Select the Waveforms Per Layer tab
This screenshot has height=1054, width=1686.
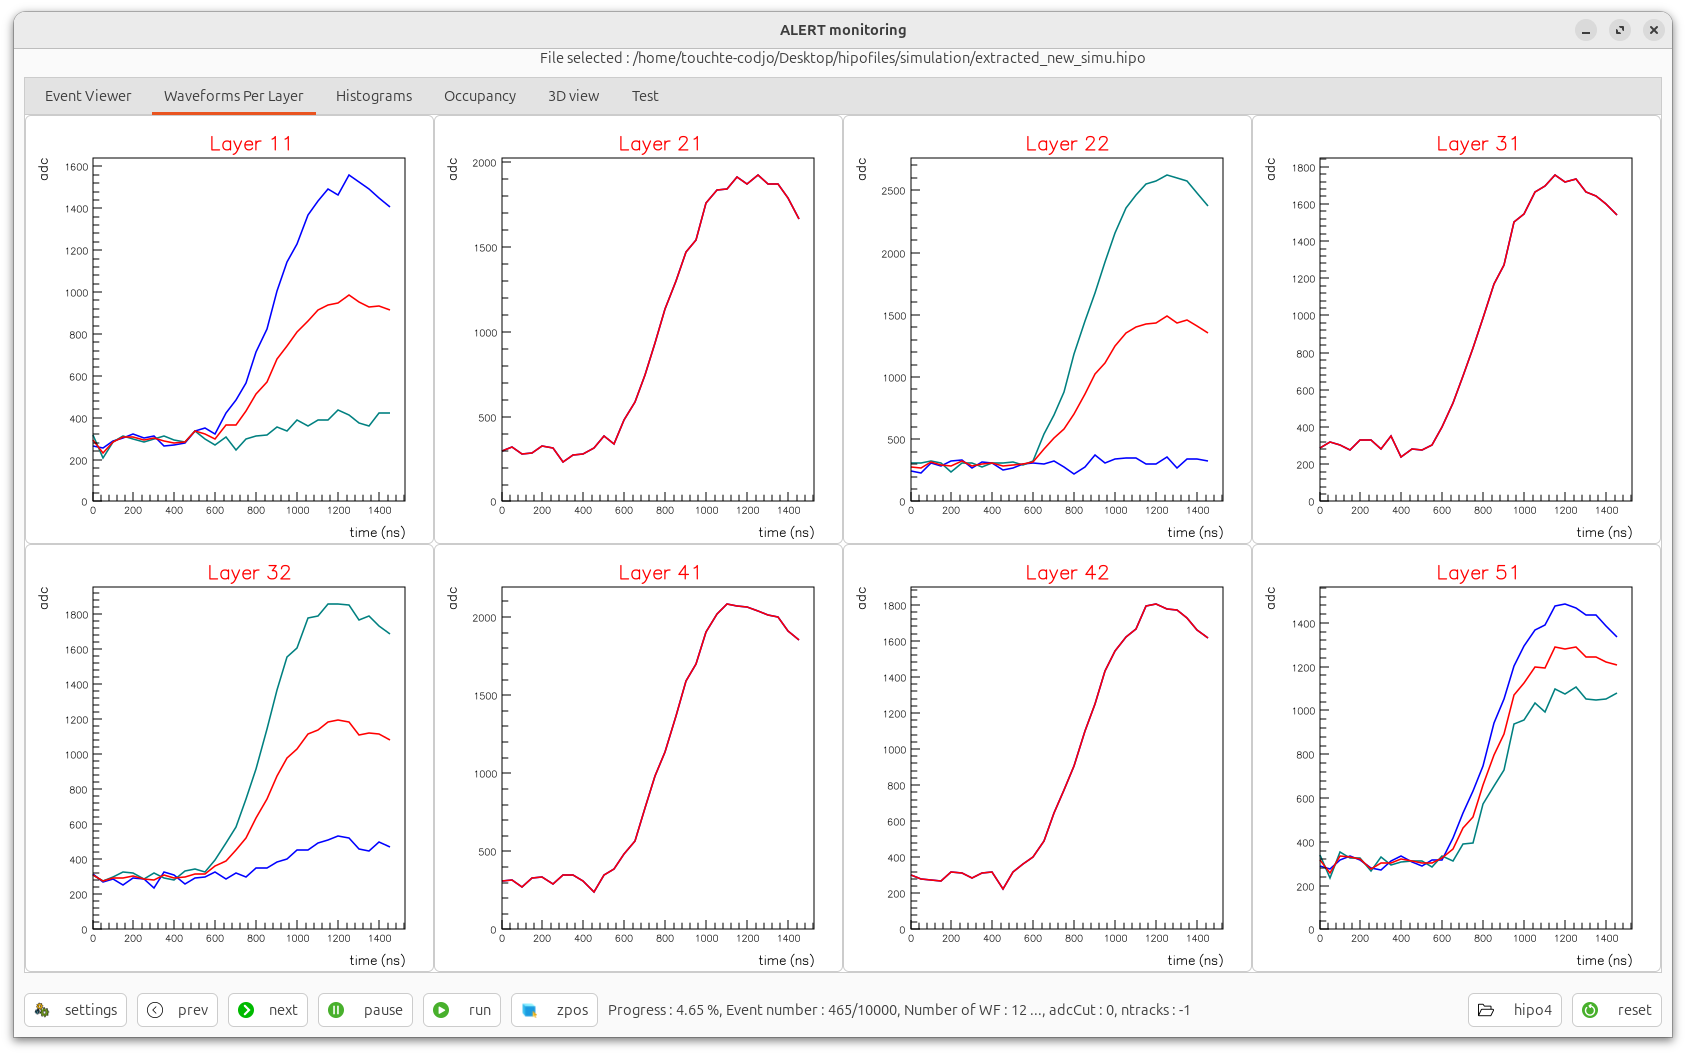(234, 96)
